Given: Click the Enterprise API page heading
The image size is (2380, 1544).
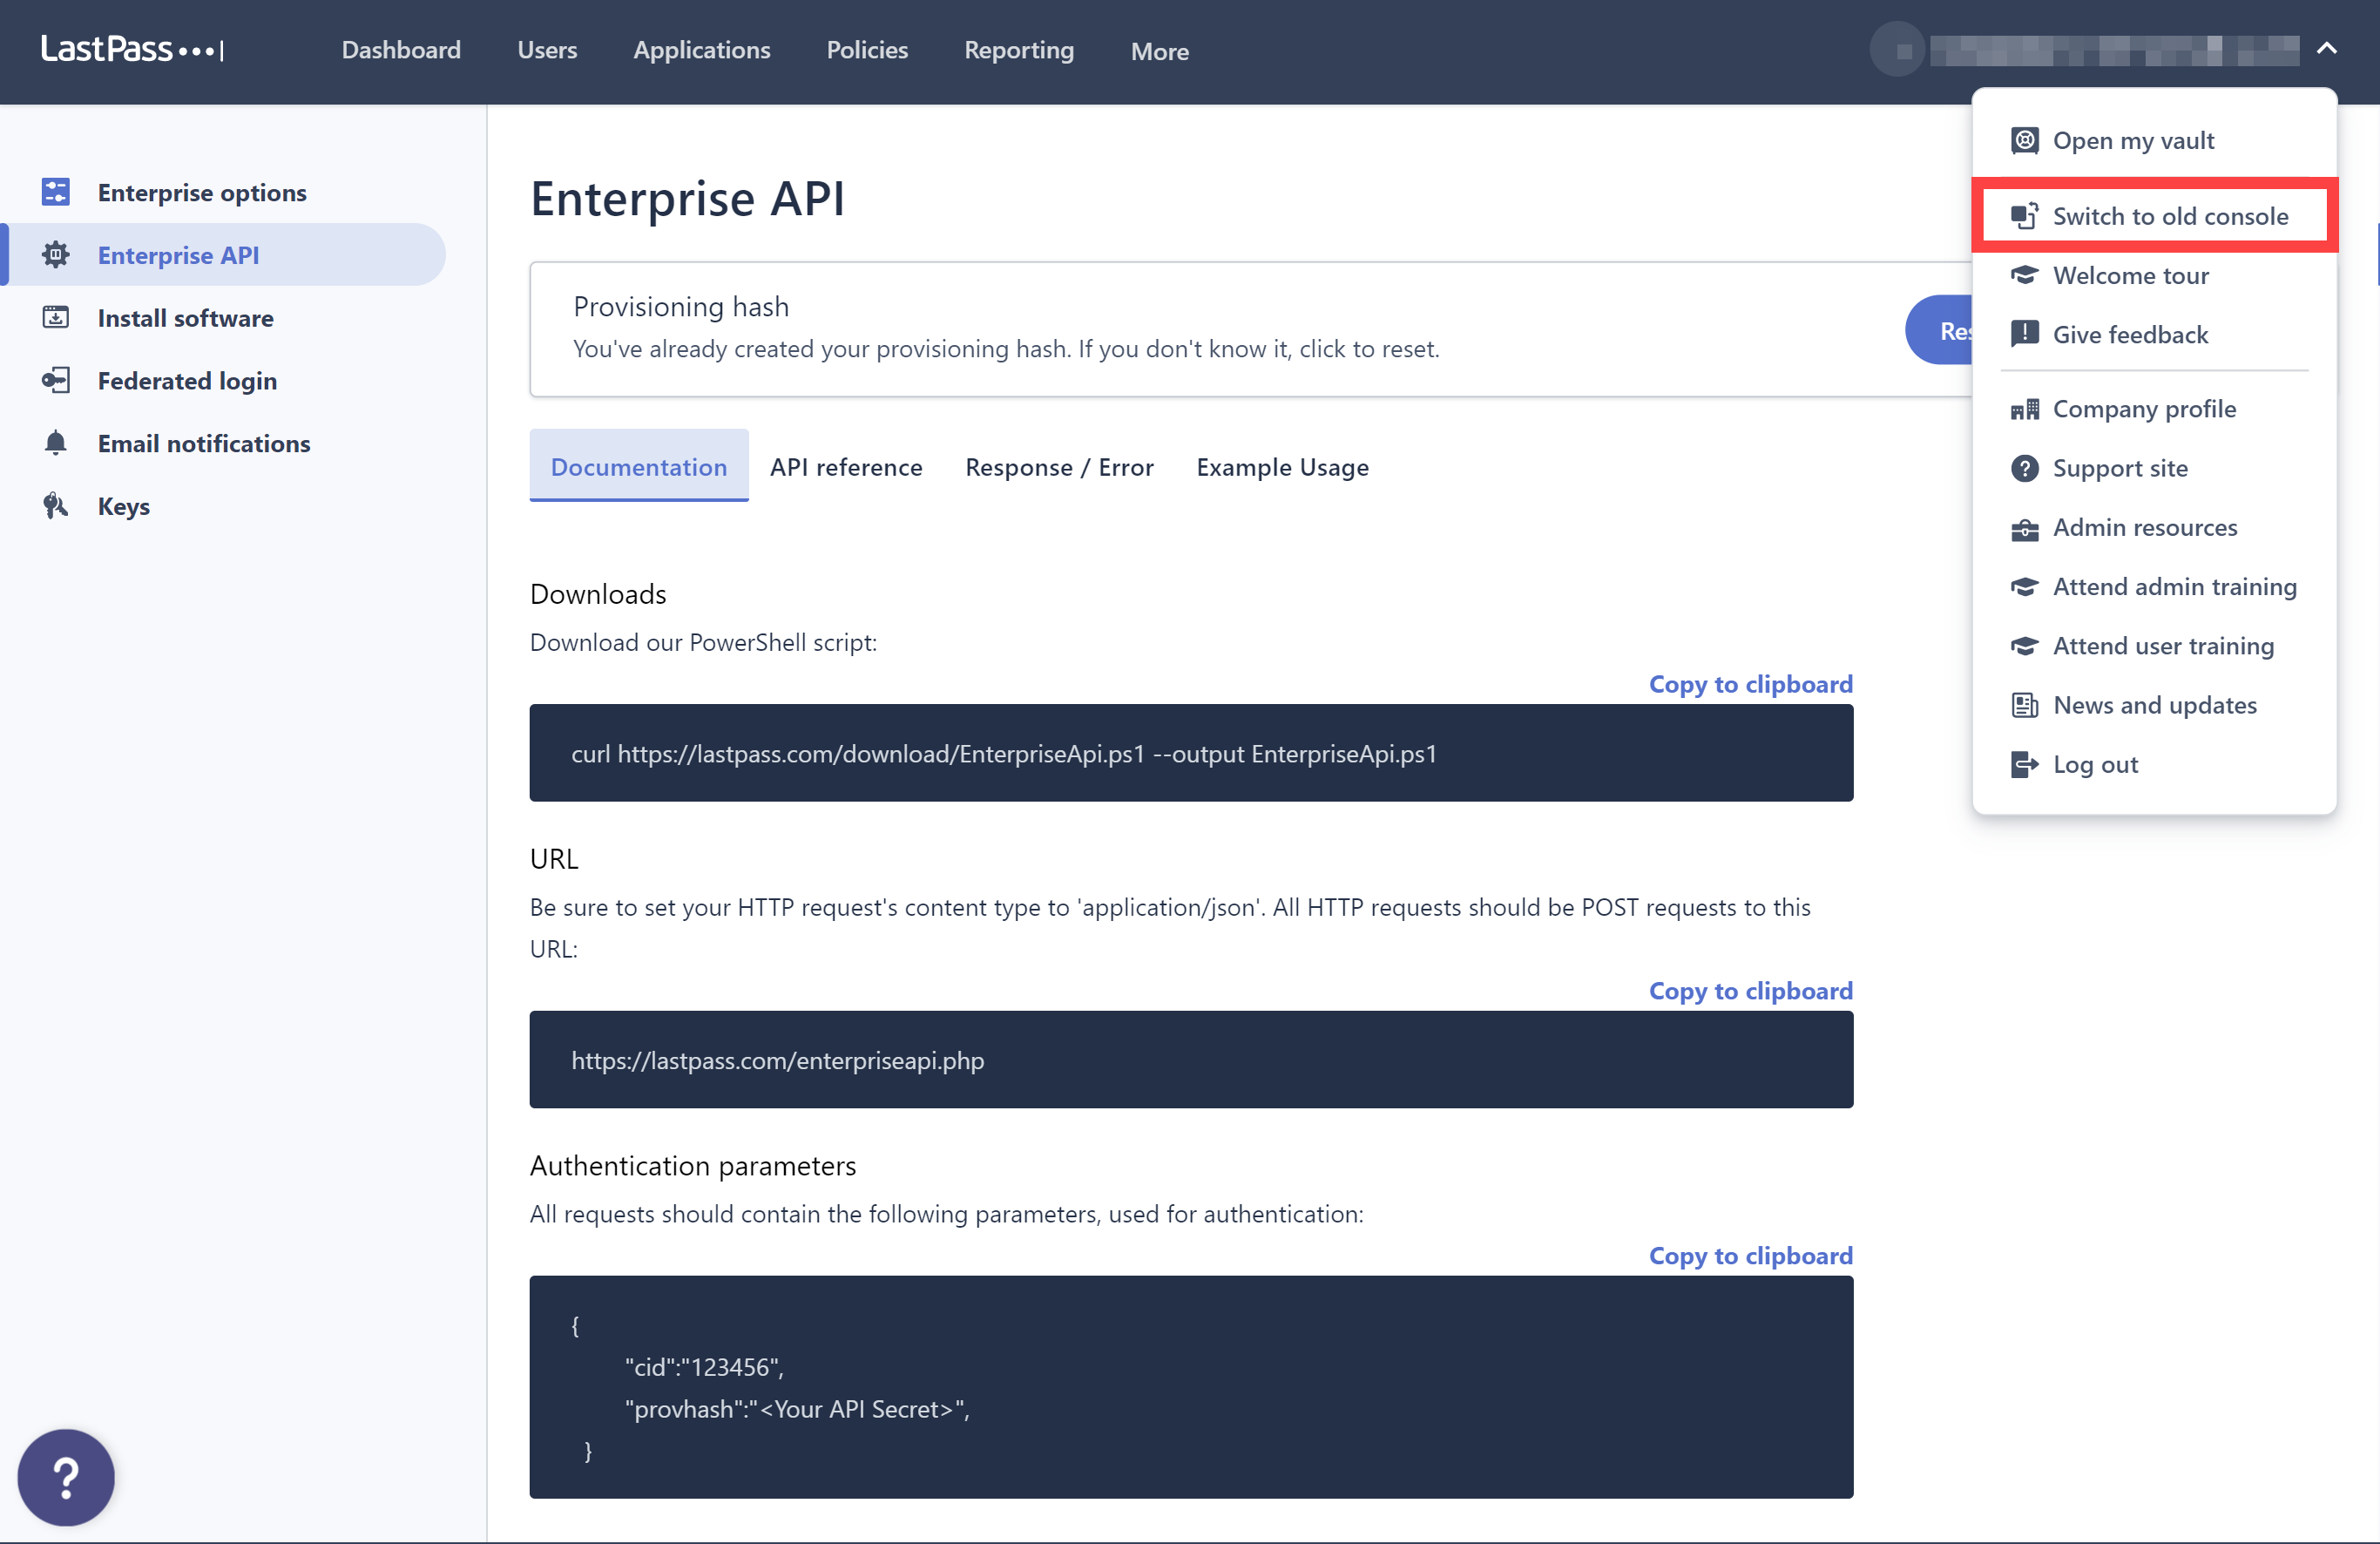Looking at the screenshot, I should [x=687, y=198].
